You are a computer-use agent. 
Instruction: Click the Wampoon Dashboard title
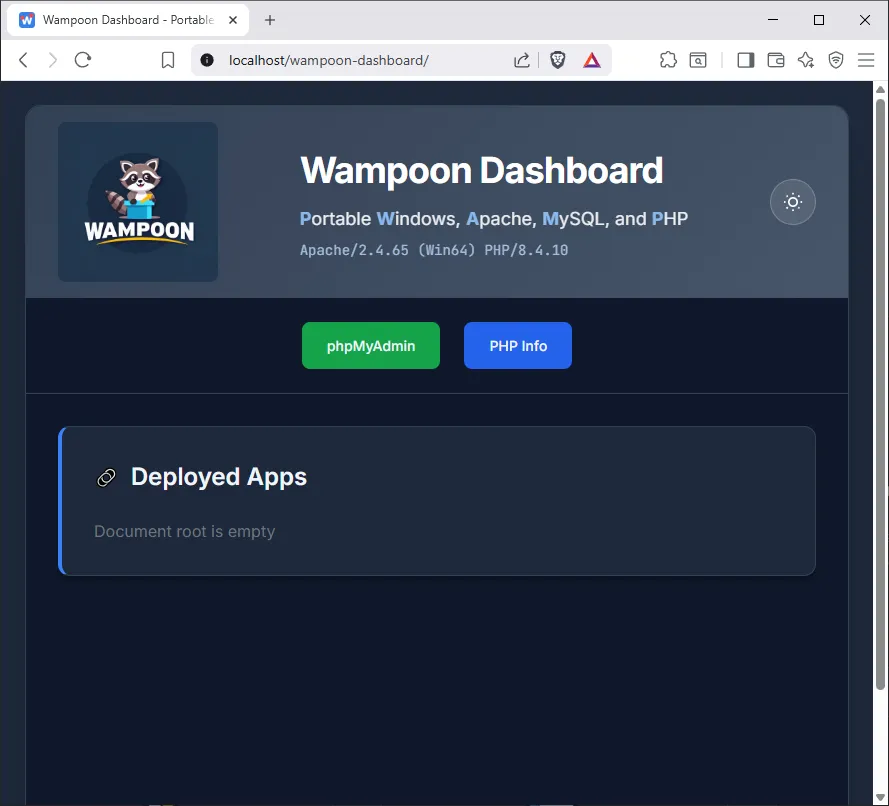(481, 170)
